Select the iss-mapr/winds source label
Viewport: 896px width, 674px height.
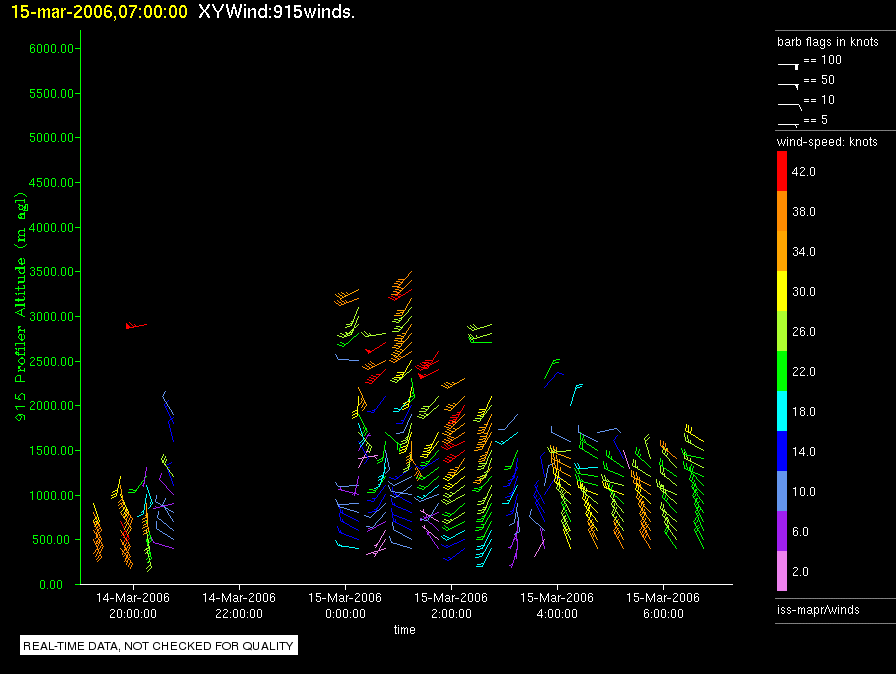(x=818, y=609)
